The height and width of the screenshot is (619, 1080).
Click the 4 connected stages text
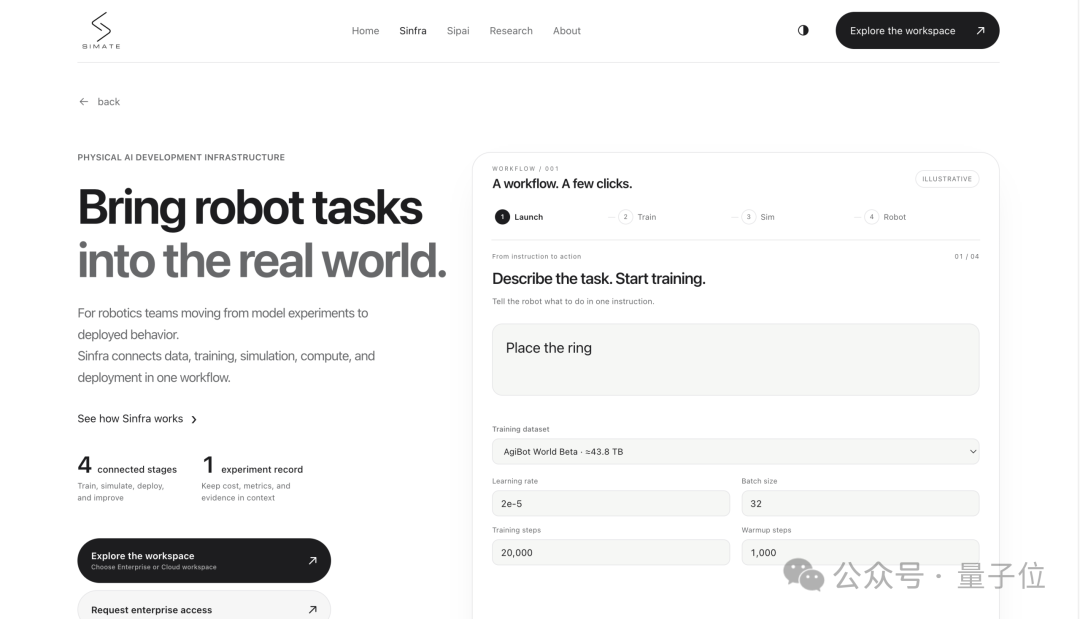coord(127,466)
